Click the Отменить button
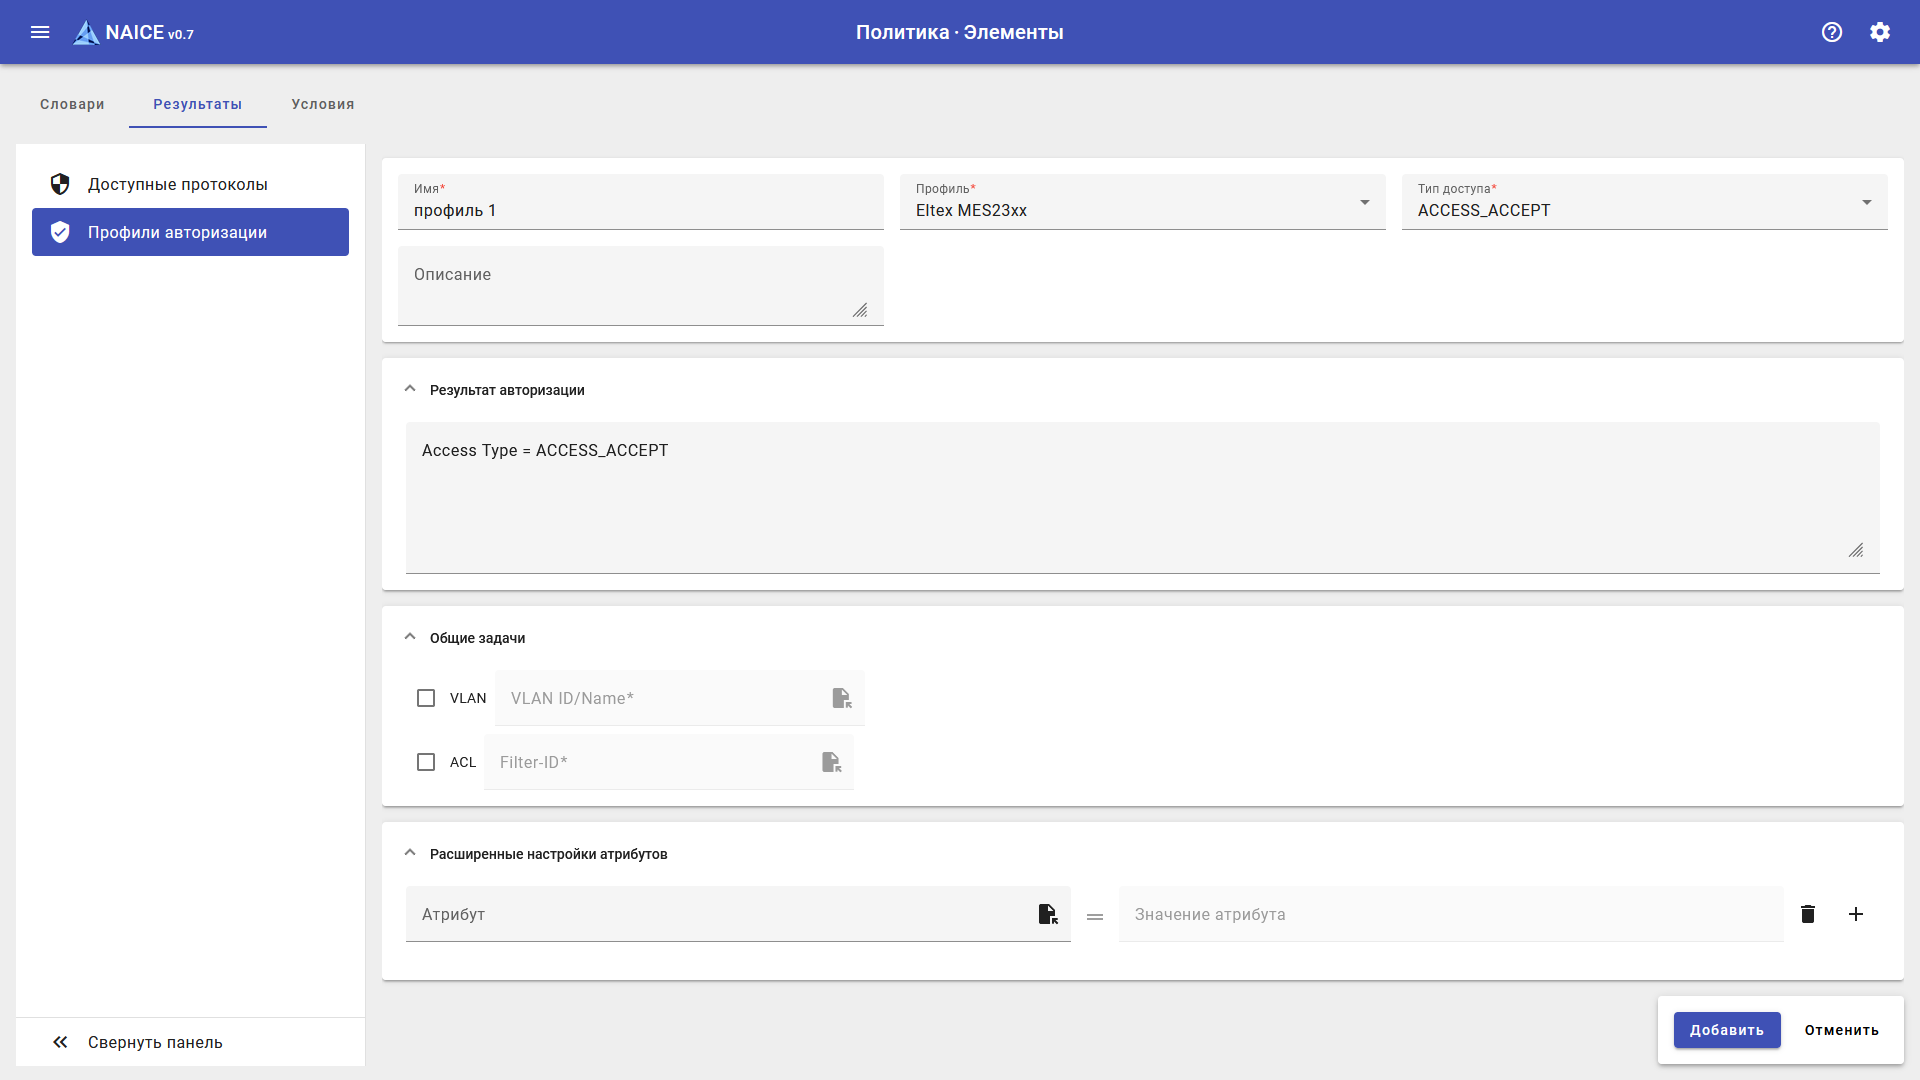The height and width of the screenshot is (1080, 1920). pos(1841,1030)
